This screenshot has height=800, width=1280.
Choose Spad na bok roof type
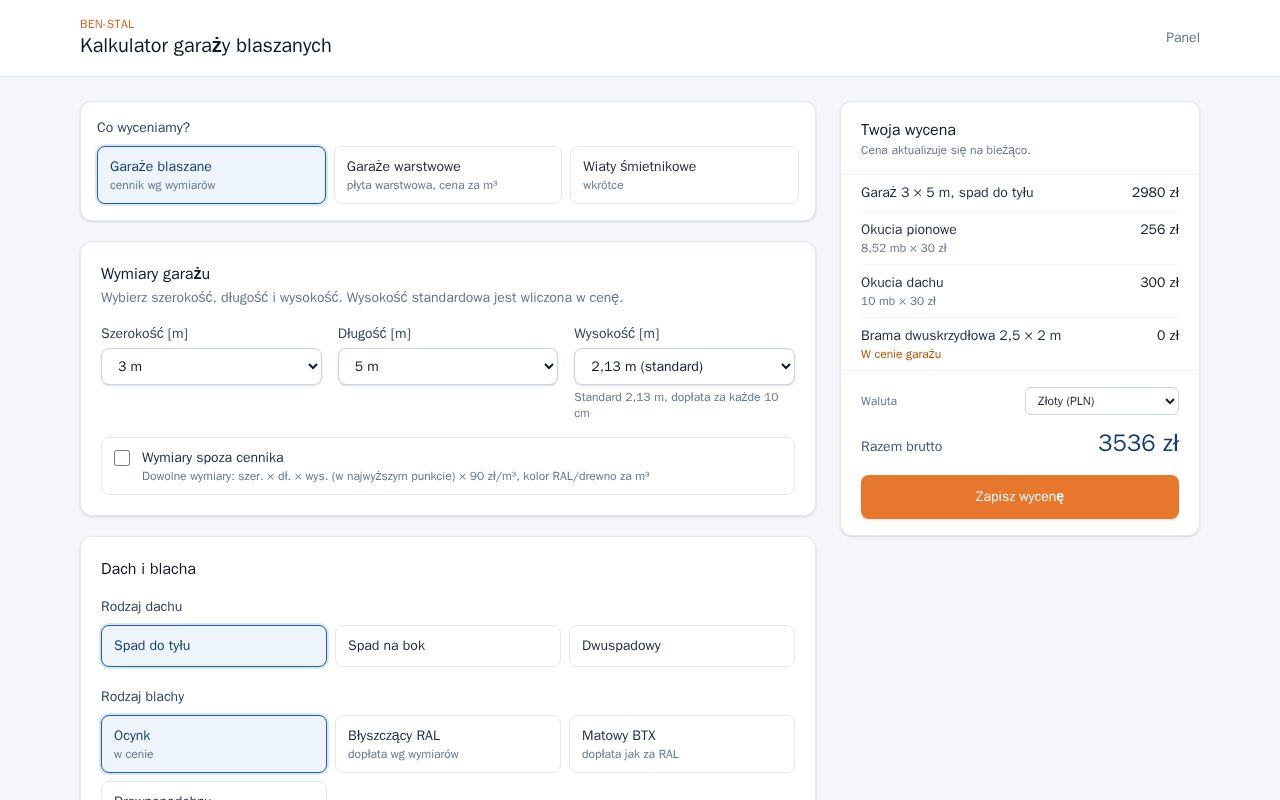[x=448, y=646]
